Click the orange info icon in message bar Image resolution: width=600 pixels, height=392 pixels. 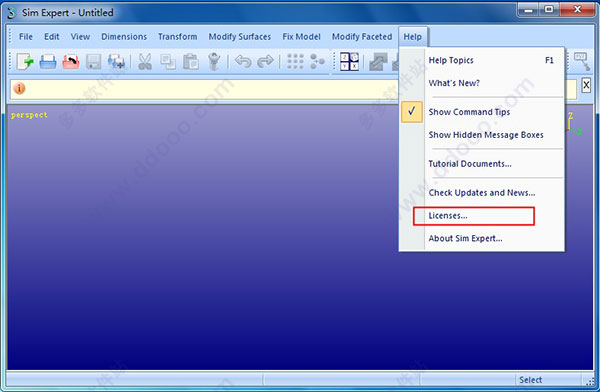click(x=20, y=88)
